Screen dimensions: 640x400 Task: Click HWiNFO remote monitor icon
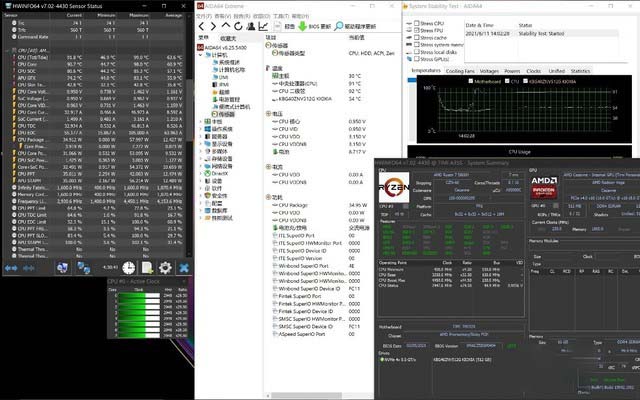click(x=62, y=268)
